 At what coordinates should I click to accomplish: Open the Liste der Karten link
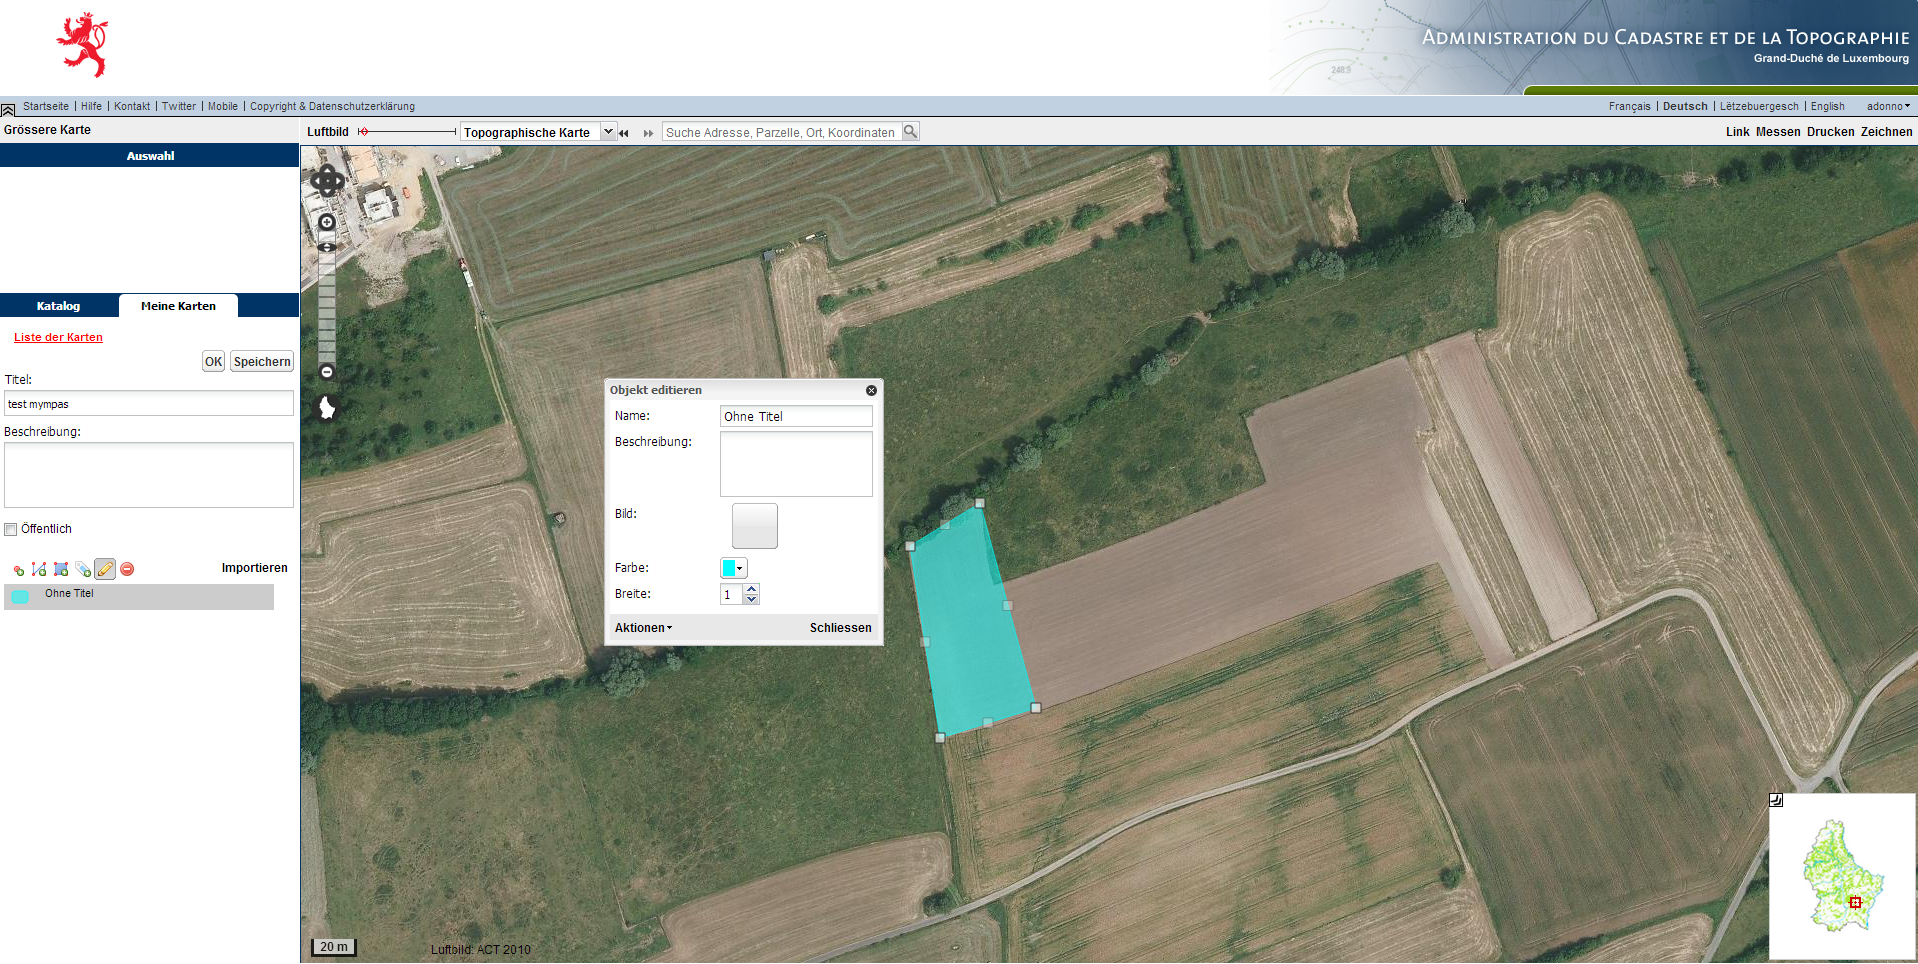tap(58, 337)
